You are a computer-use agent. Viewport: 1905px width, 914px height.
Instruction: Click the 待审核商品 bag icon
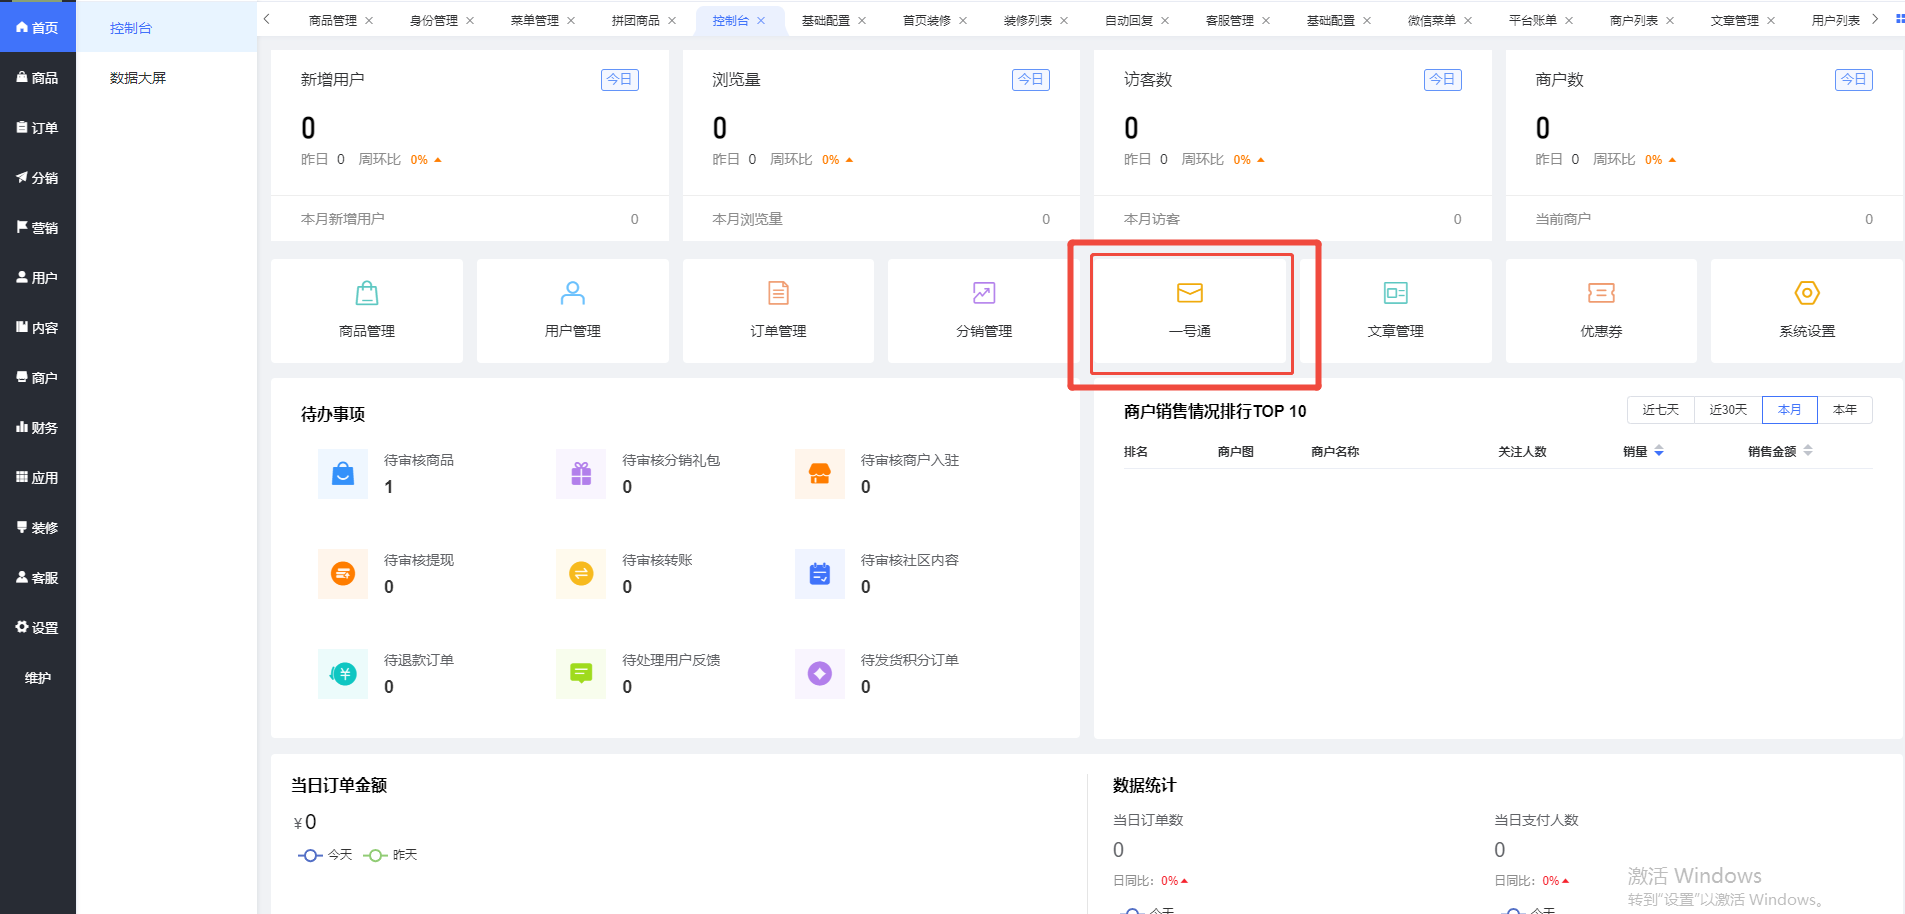[x=343, y=474]
